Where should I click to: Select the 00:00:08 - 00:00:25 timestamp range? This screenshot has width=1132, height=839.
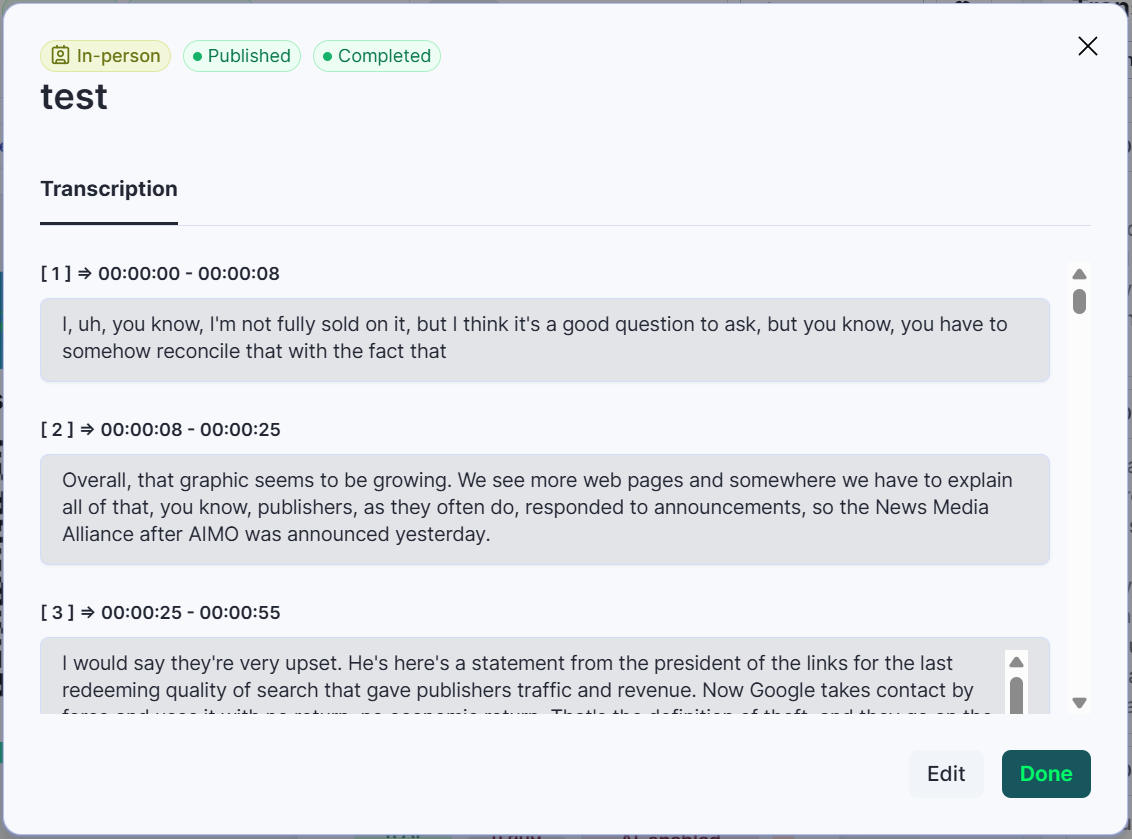pyautogui.click(x=190, y=430)
